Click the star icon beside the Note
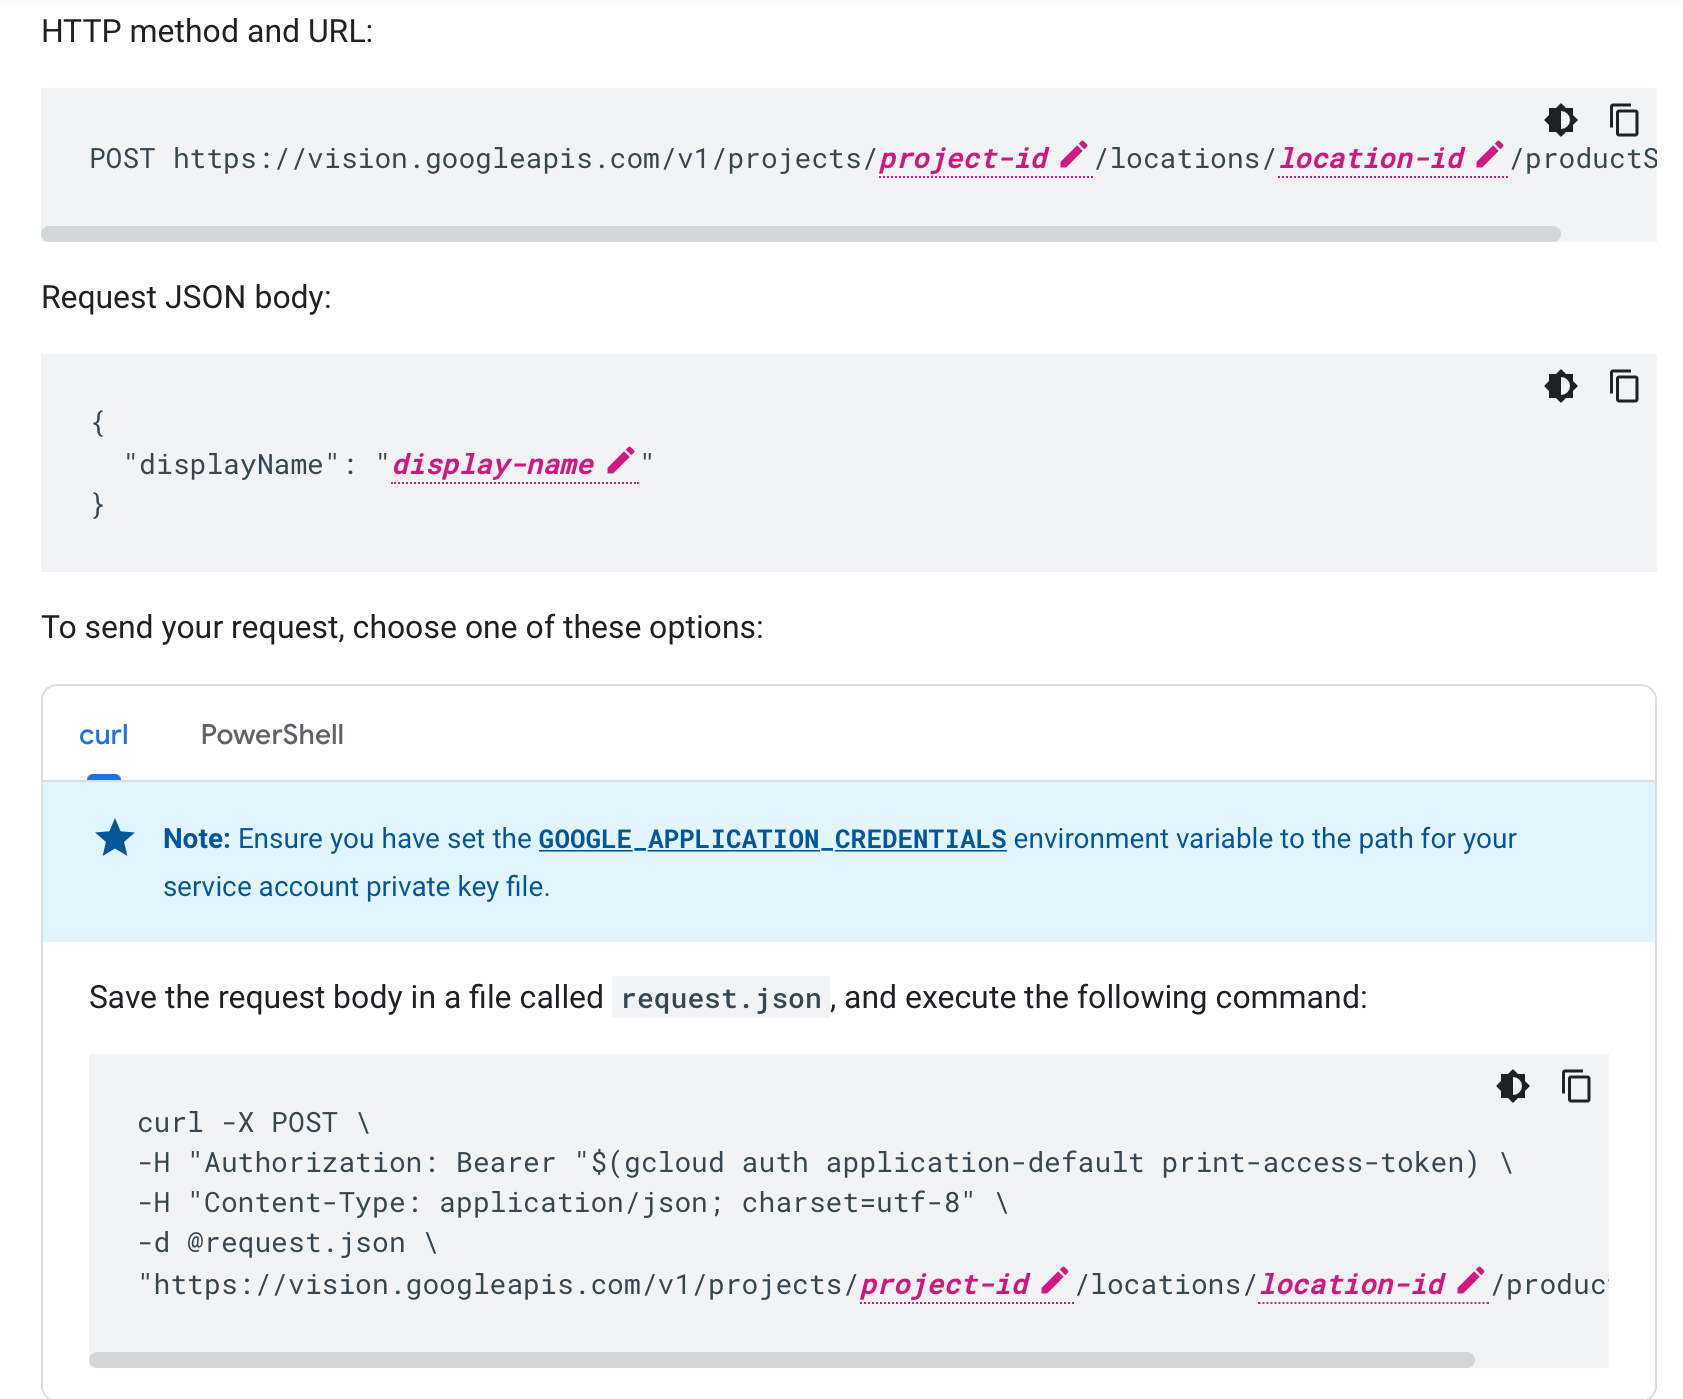Image resolution: width=1683 pixels, height=1399 pixels. click(x=115, y=837)
